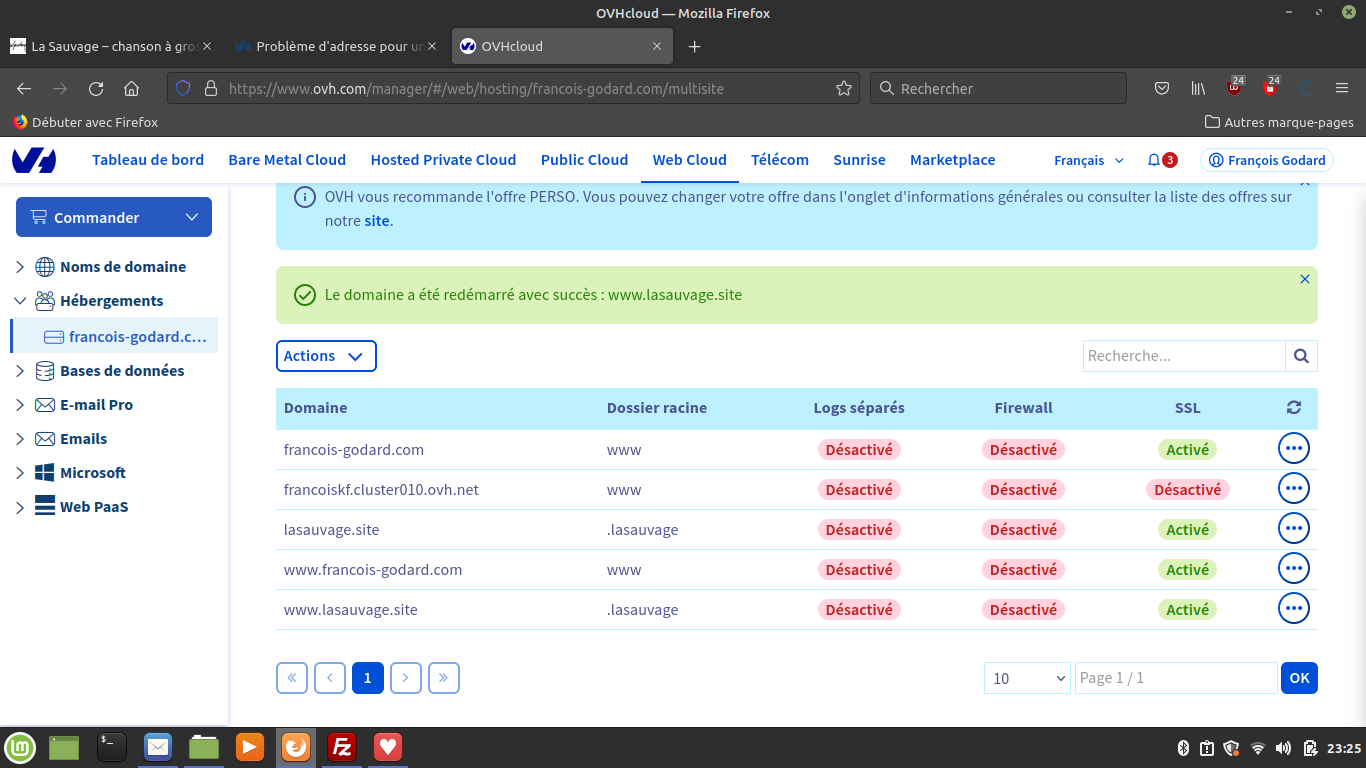
Task: Follow the 'site' link in info banner
Action: (x=377, y=221)
